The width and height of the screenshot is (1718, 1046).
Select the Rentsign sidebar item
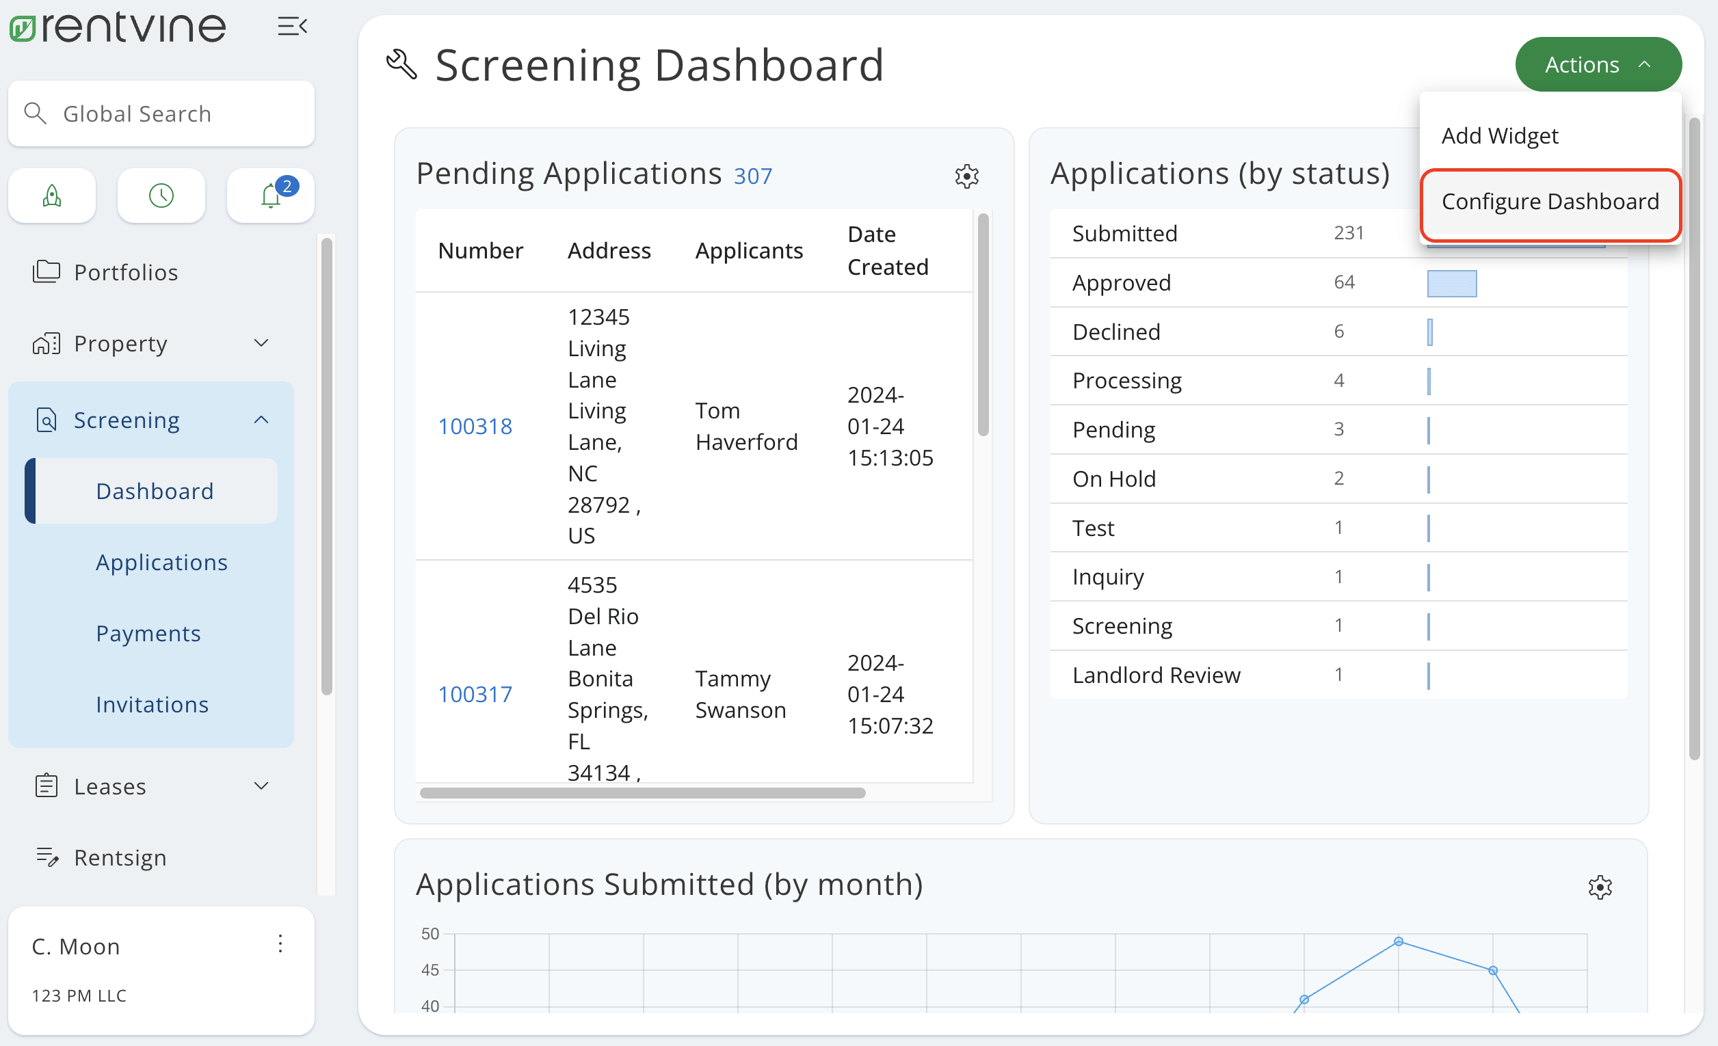(x=120, y=857)
